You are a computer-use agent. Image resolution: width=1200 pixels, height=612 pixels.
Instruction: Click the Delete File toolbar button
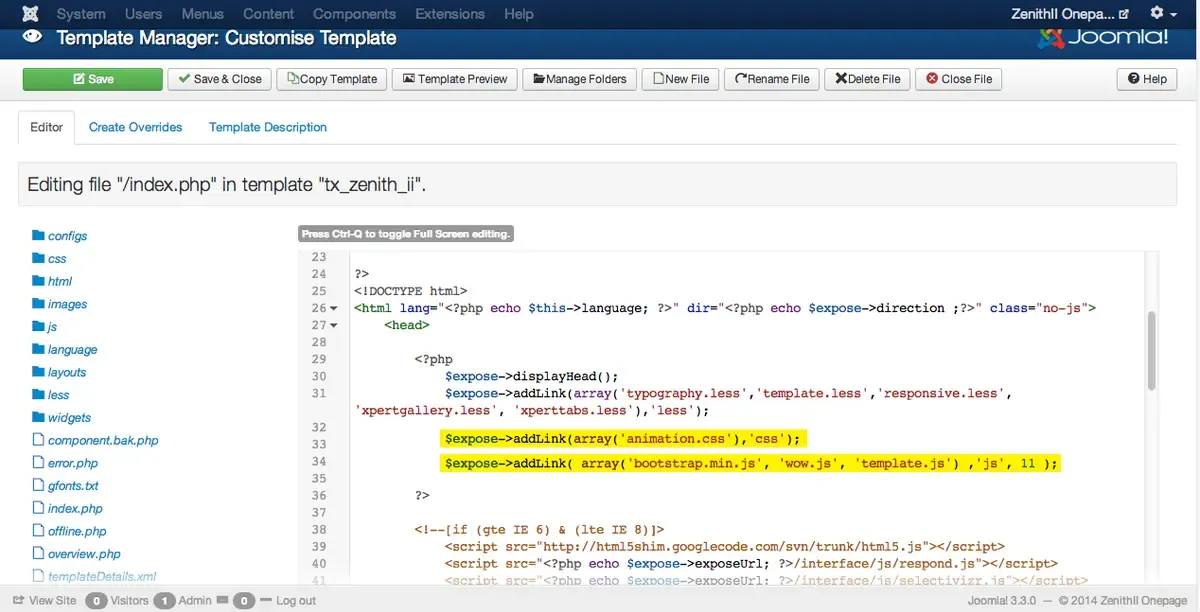pyautogui.click(x=868, y=79)
